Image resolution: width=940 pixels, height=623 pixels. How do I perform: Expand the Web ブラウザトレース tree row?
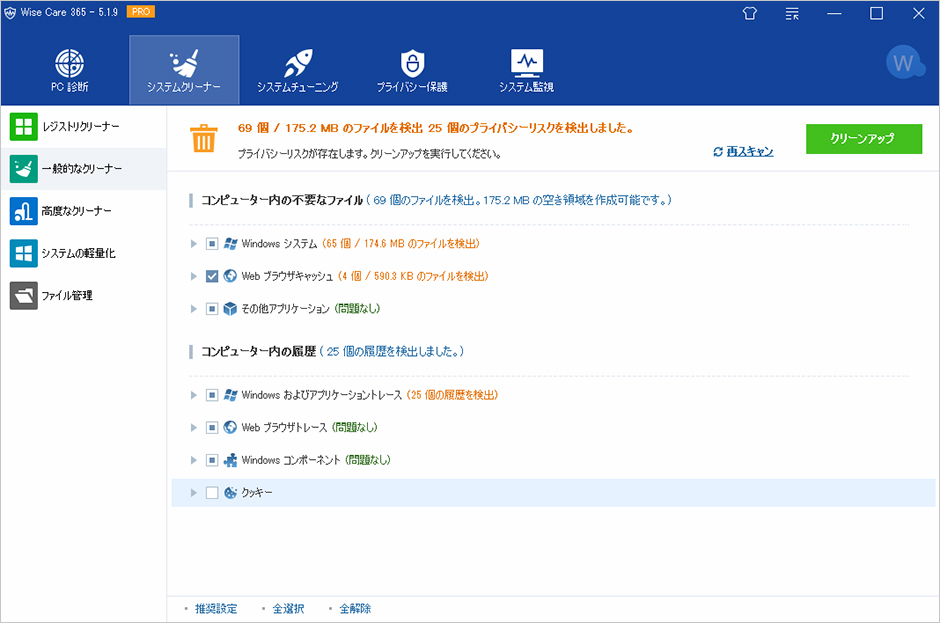(193, 427)
